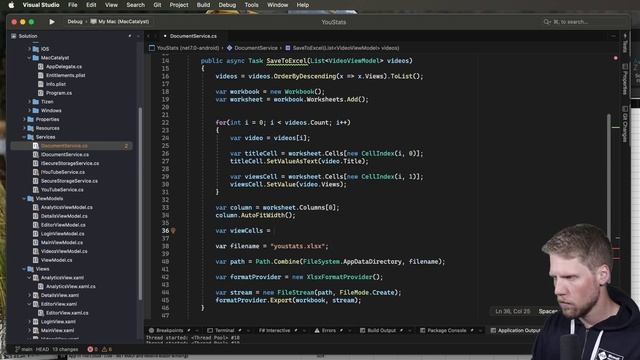Select the Debug configuration dropdown
Image resolution: width=640 pixels, height=360 pixels.
75,22
